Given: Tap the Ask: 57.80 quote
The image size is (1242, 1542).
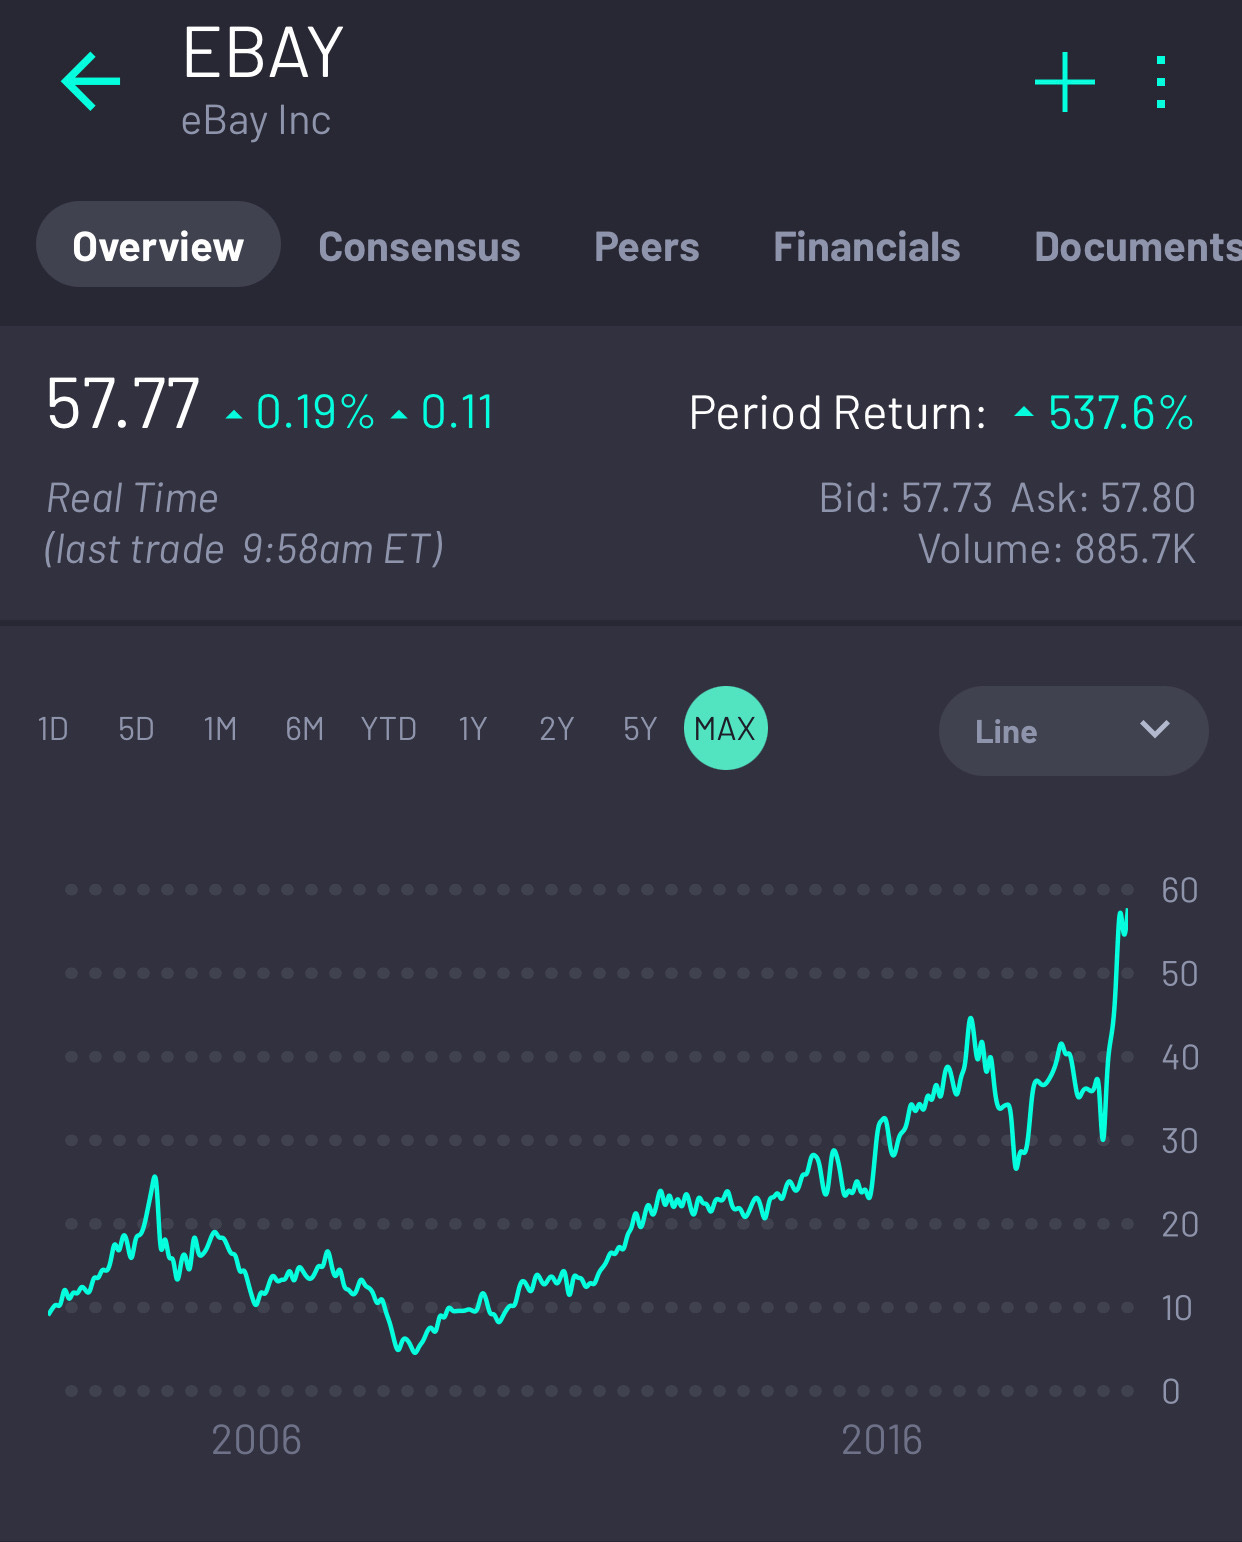Looking at the screenshot, I should [x=1103, y=498].
